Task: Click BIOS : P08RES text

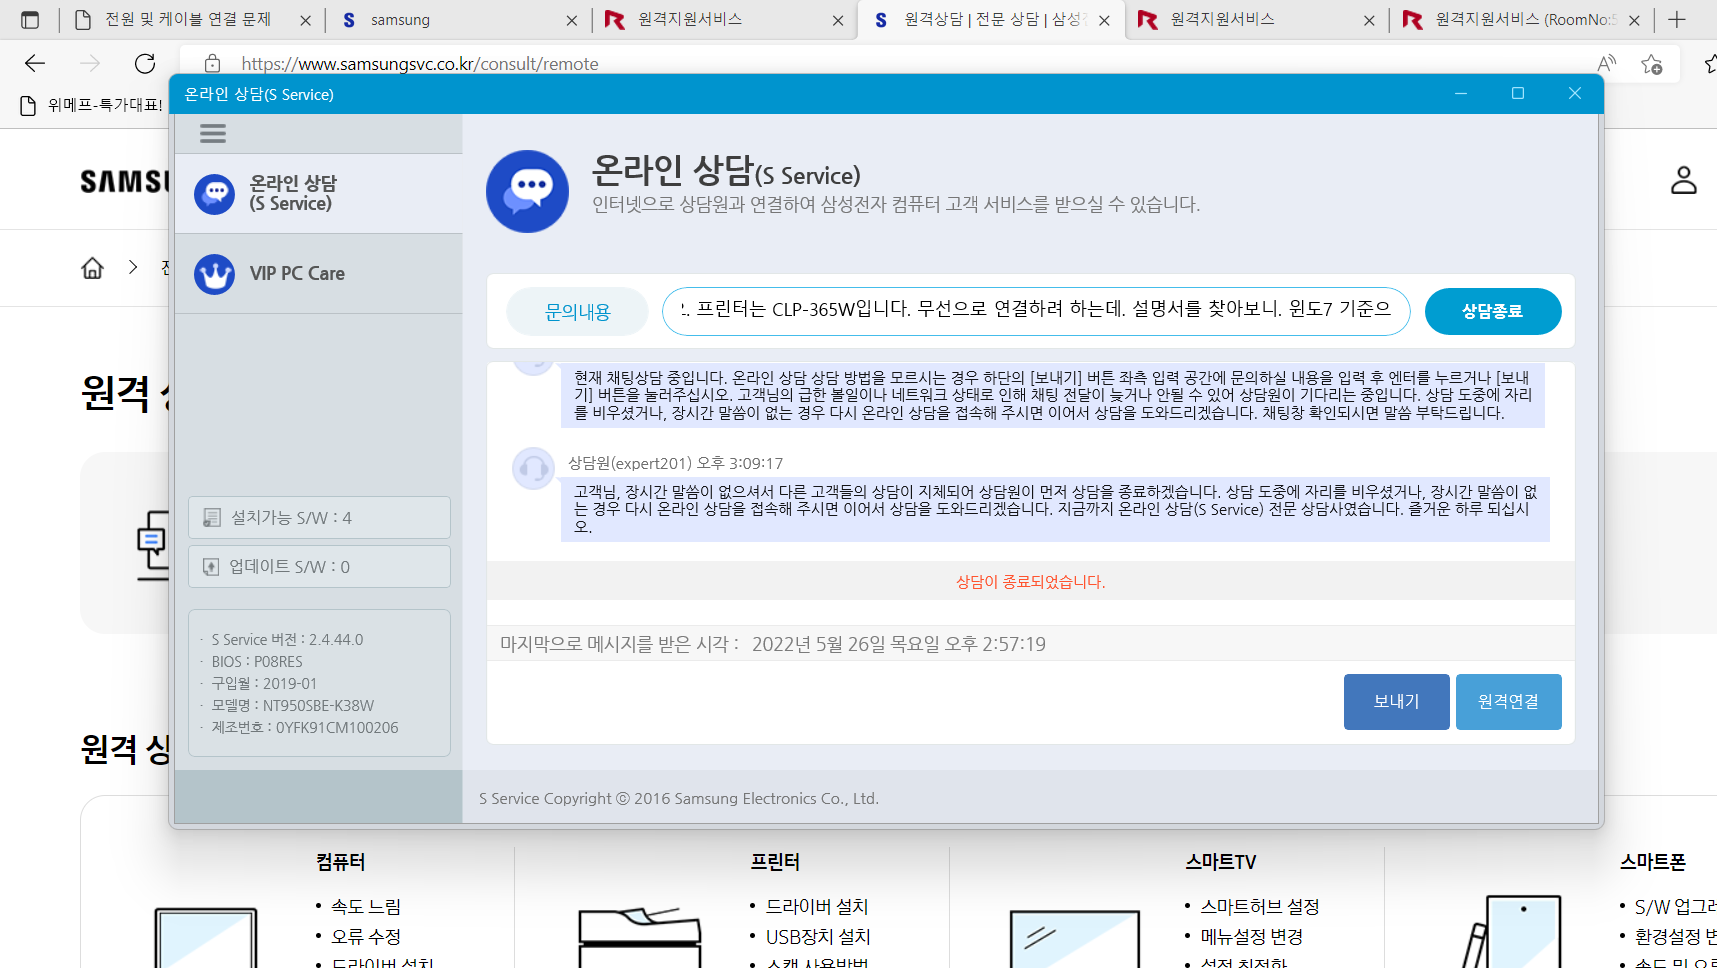Action: point(257,662)
